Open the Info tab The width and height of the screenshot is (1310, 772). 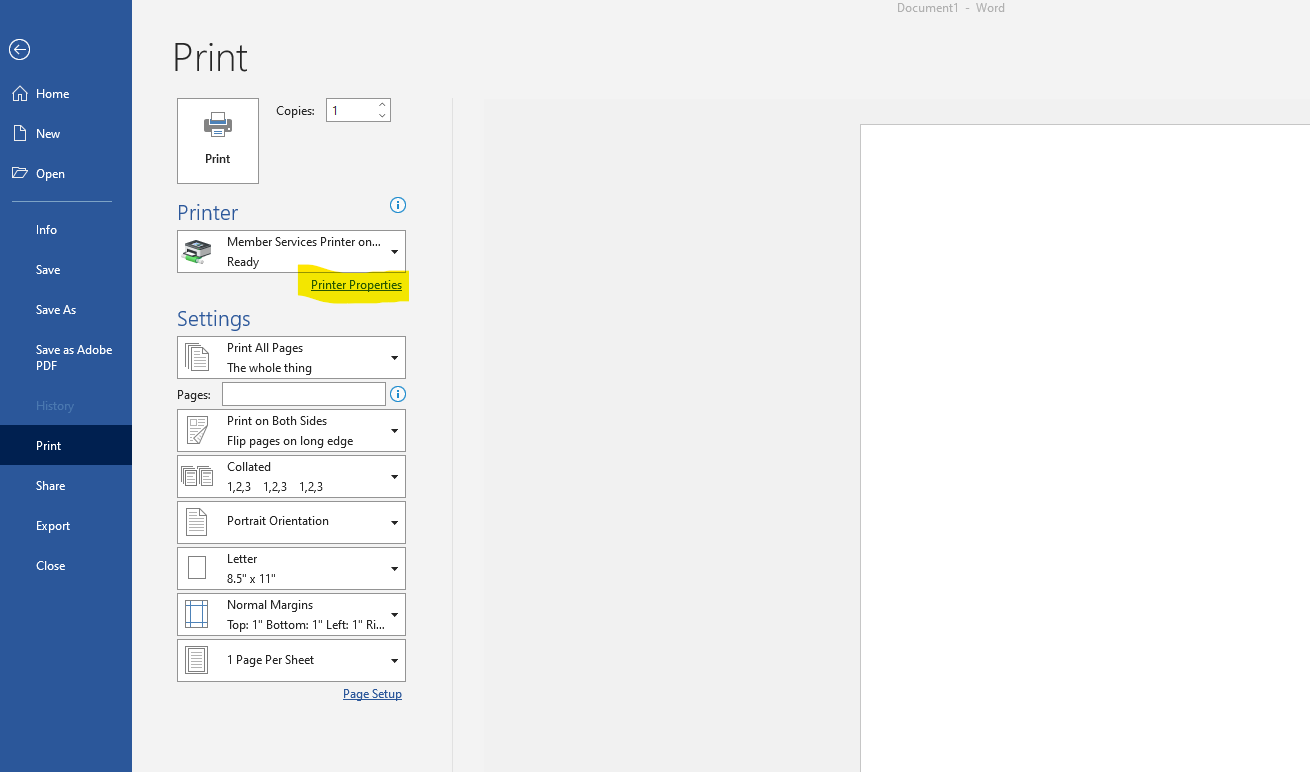(66, 229)
